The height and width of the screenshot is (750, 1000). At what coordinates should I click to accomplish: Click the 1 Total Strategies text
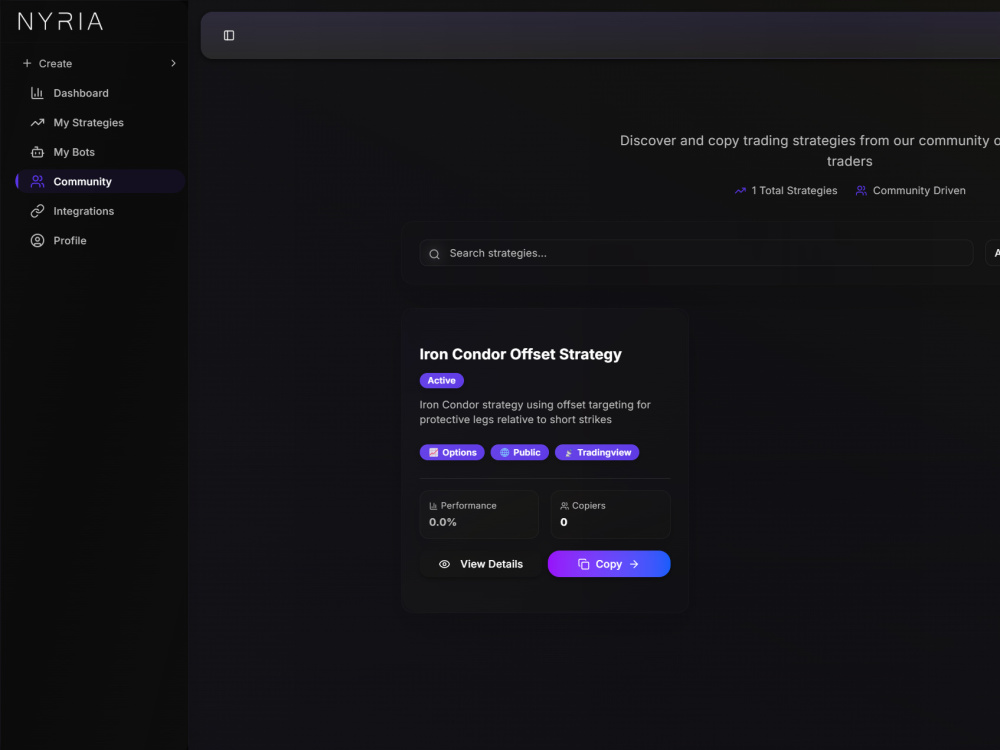pos(794,191)
